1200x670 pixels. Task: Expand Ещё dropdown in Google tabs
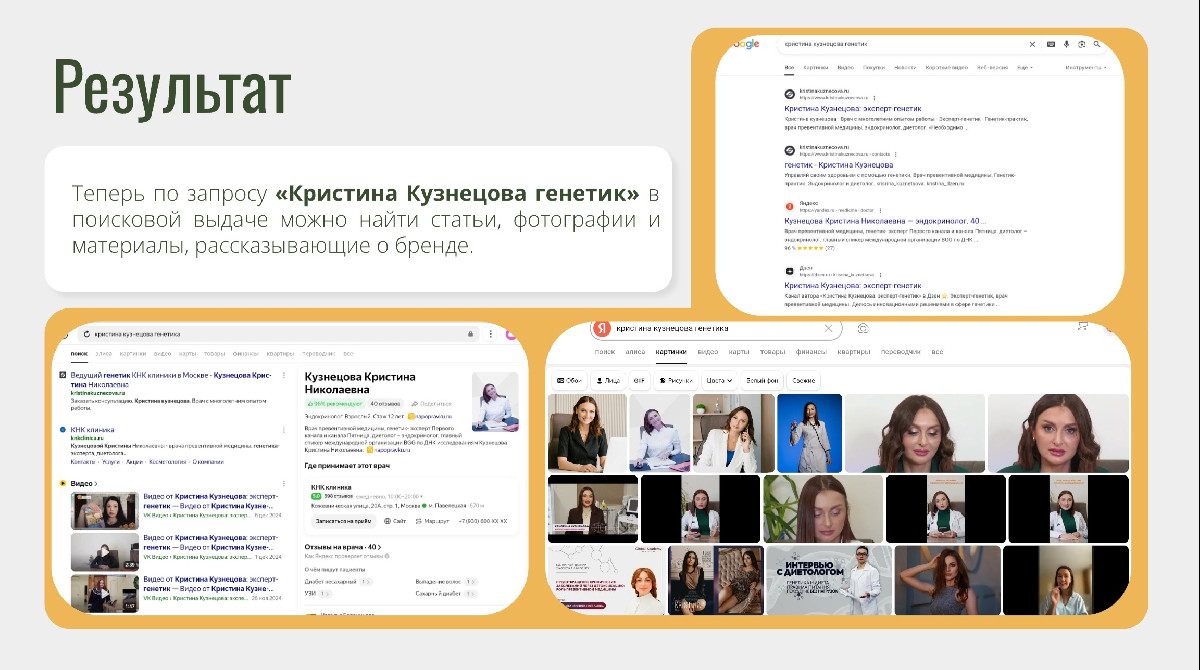(x=1024, y=67)
